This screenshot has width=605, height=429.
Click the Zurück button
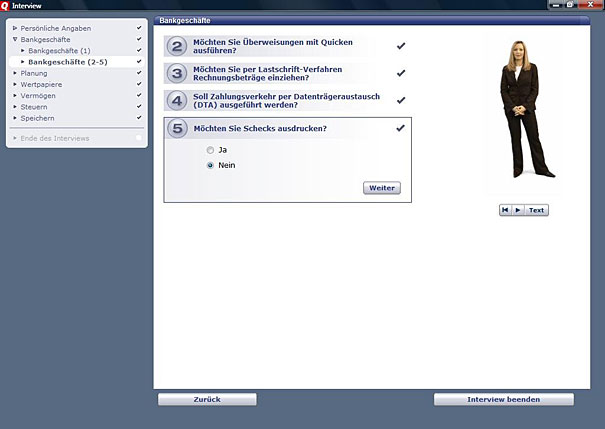[207, 399]
